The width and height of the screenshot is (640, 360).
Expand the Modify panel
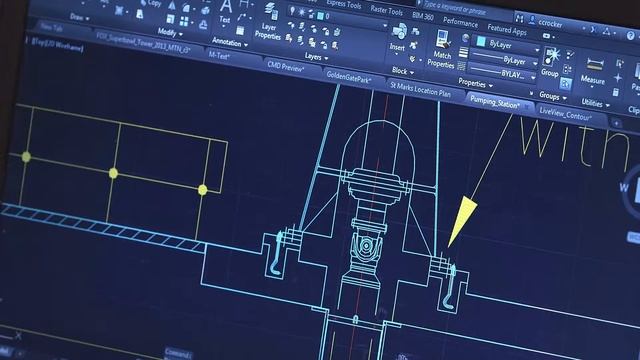170,32
